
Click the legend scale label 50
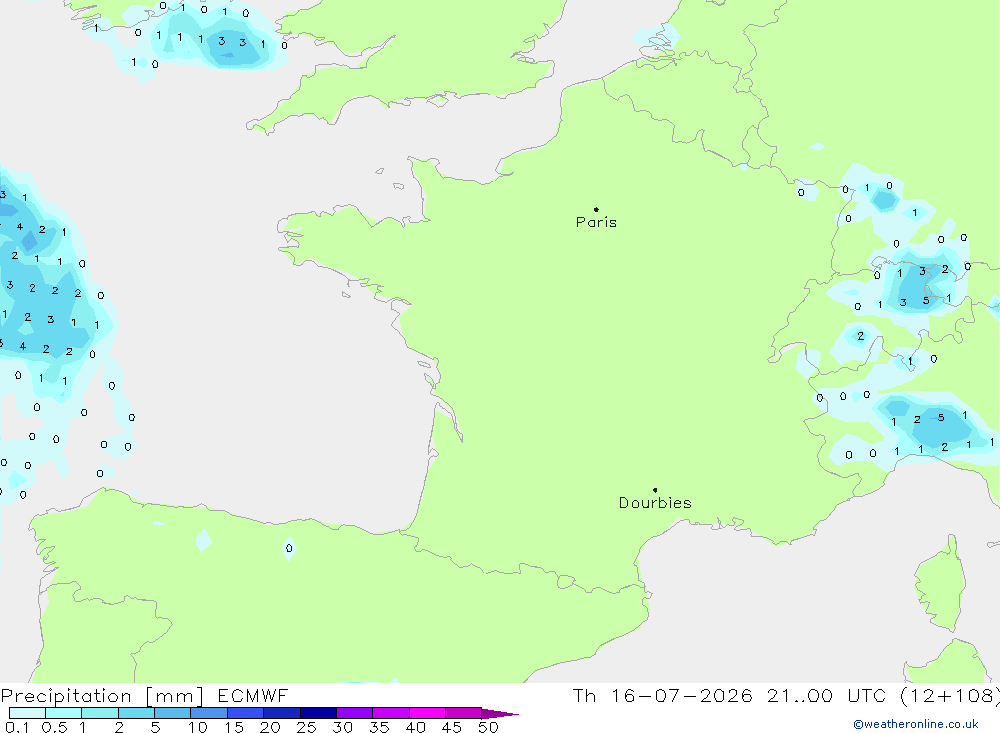[x=488, y=727]
